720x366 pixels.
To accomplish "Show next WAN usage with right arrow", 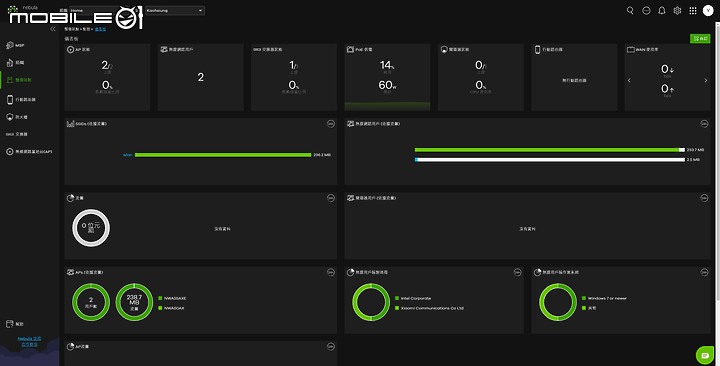I will [706, 80].
